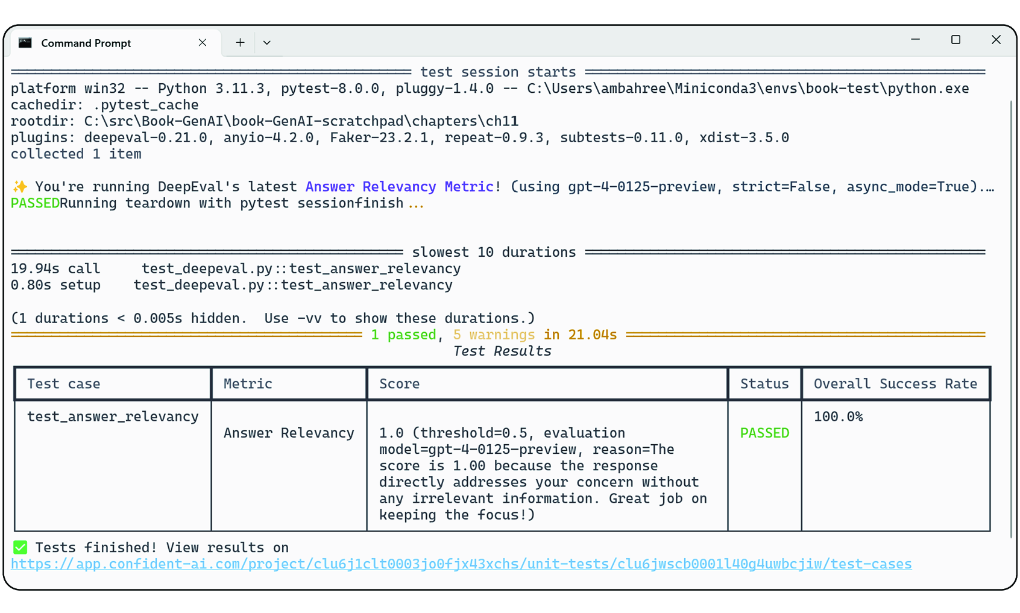Click the plugins list line
Screen dimensions: 1020x613
point(400,138)
